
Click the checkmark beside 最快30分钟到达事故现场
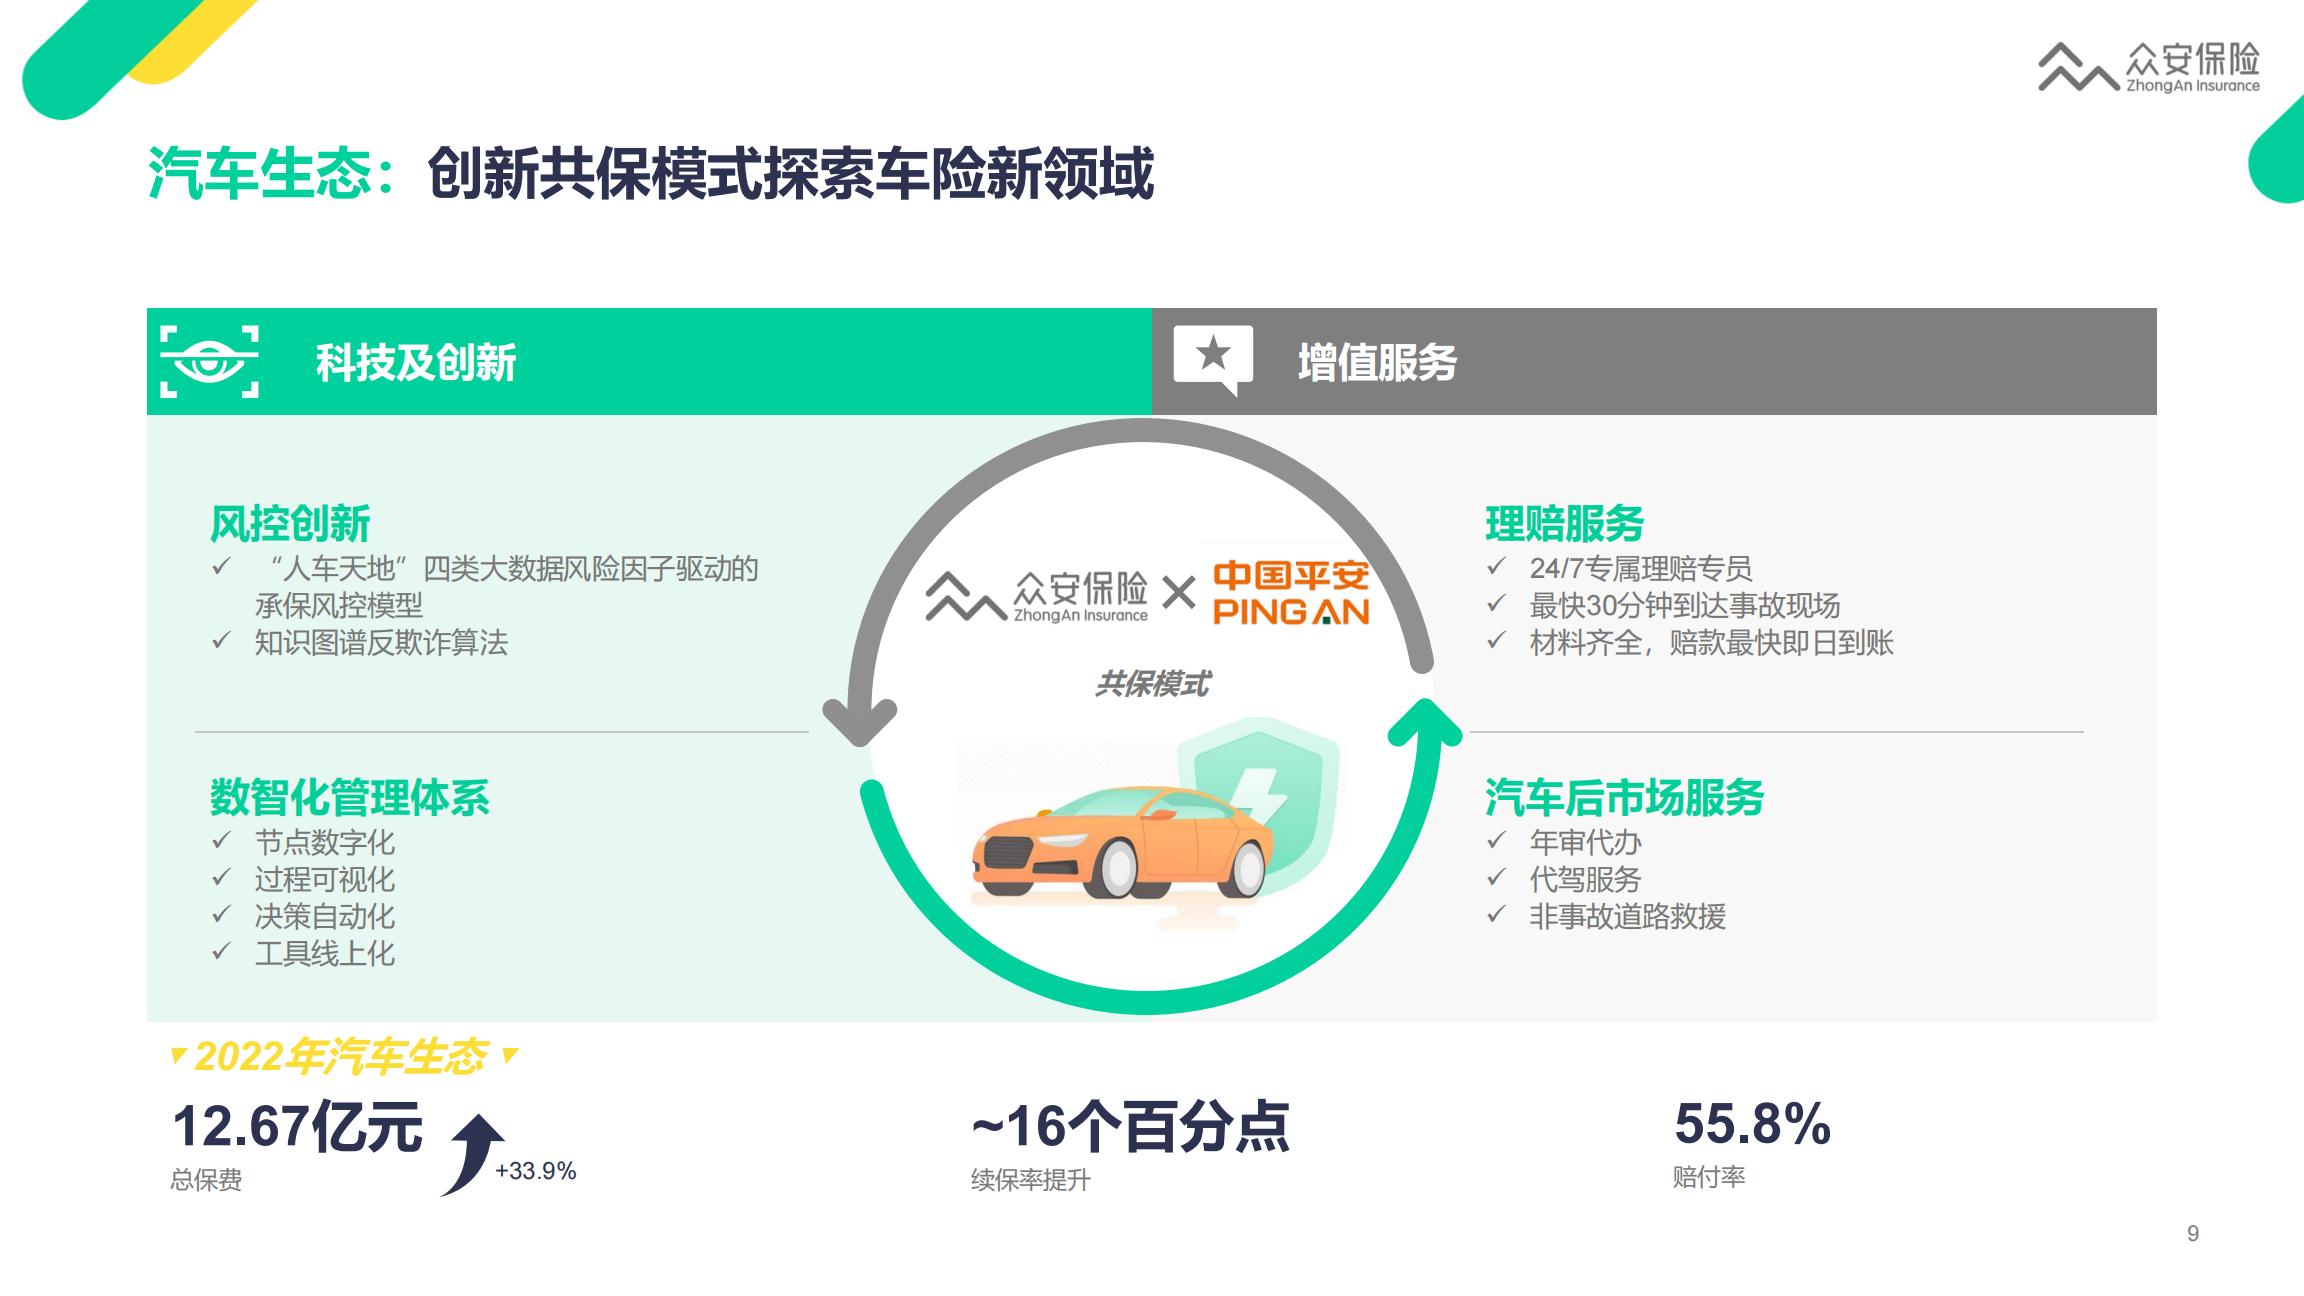(1496, 603)
